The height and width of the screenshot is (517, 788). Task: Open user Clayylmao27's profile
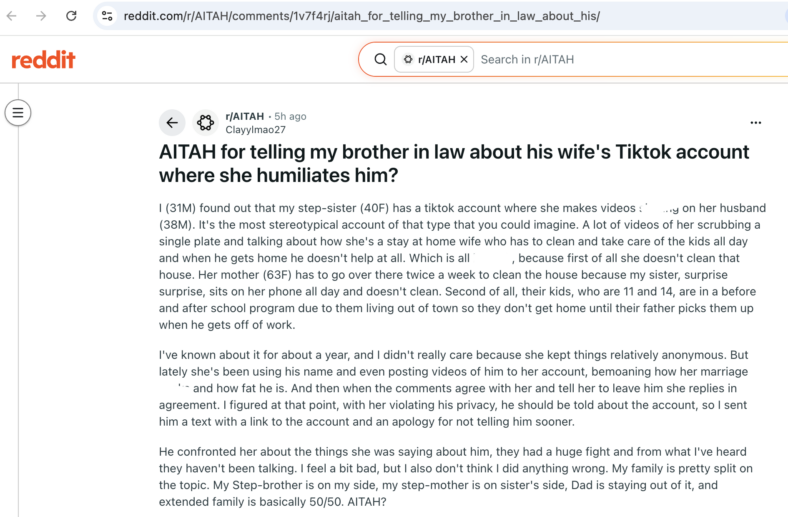click(x=255, y=130)
